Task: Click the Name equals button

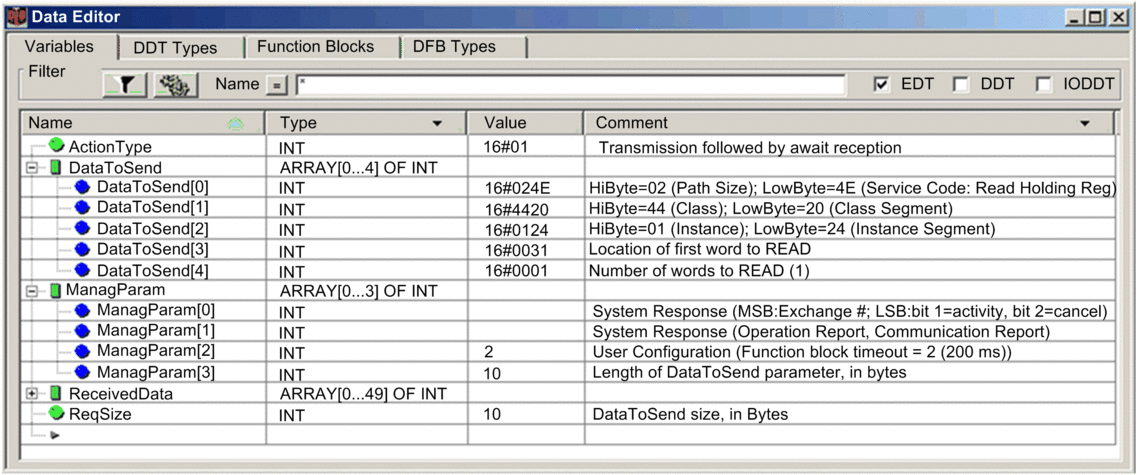Action: click(277, 86)
